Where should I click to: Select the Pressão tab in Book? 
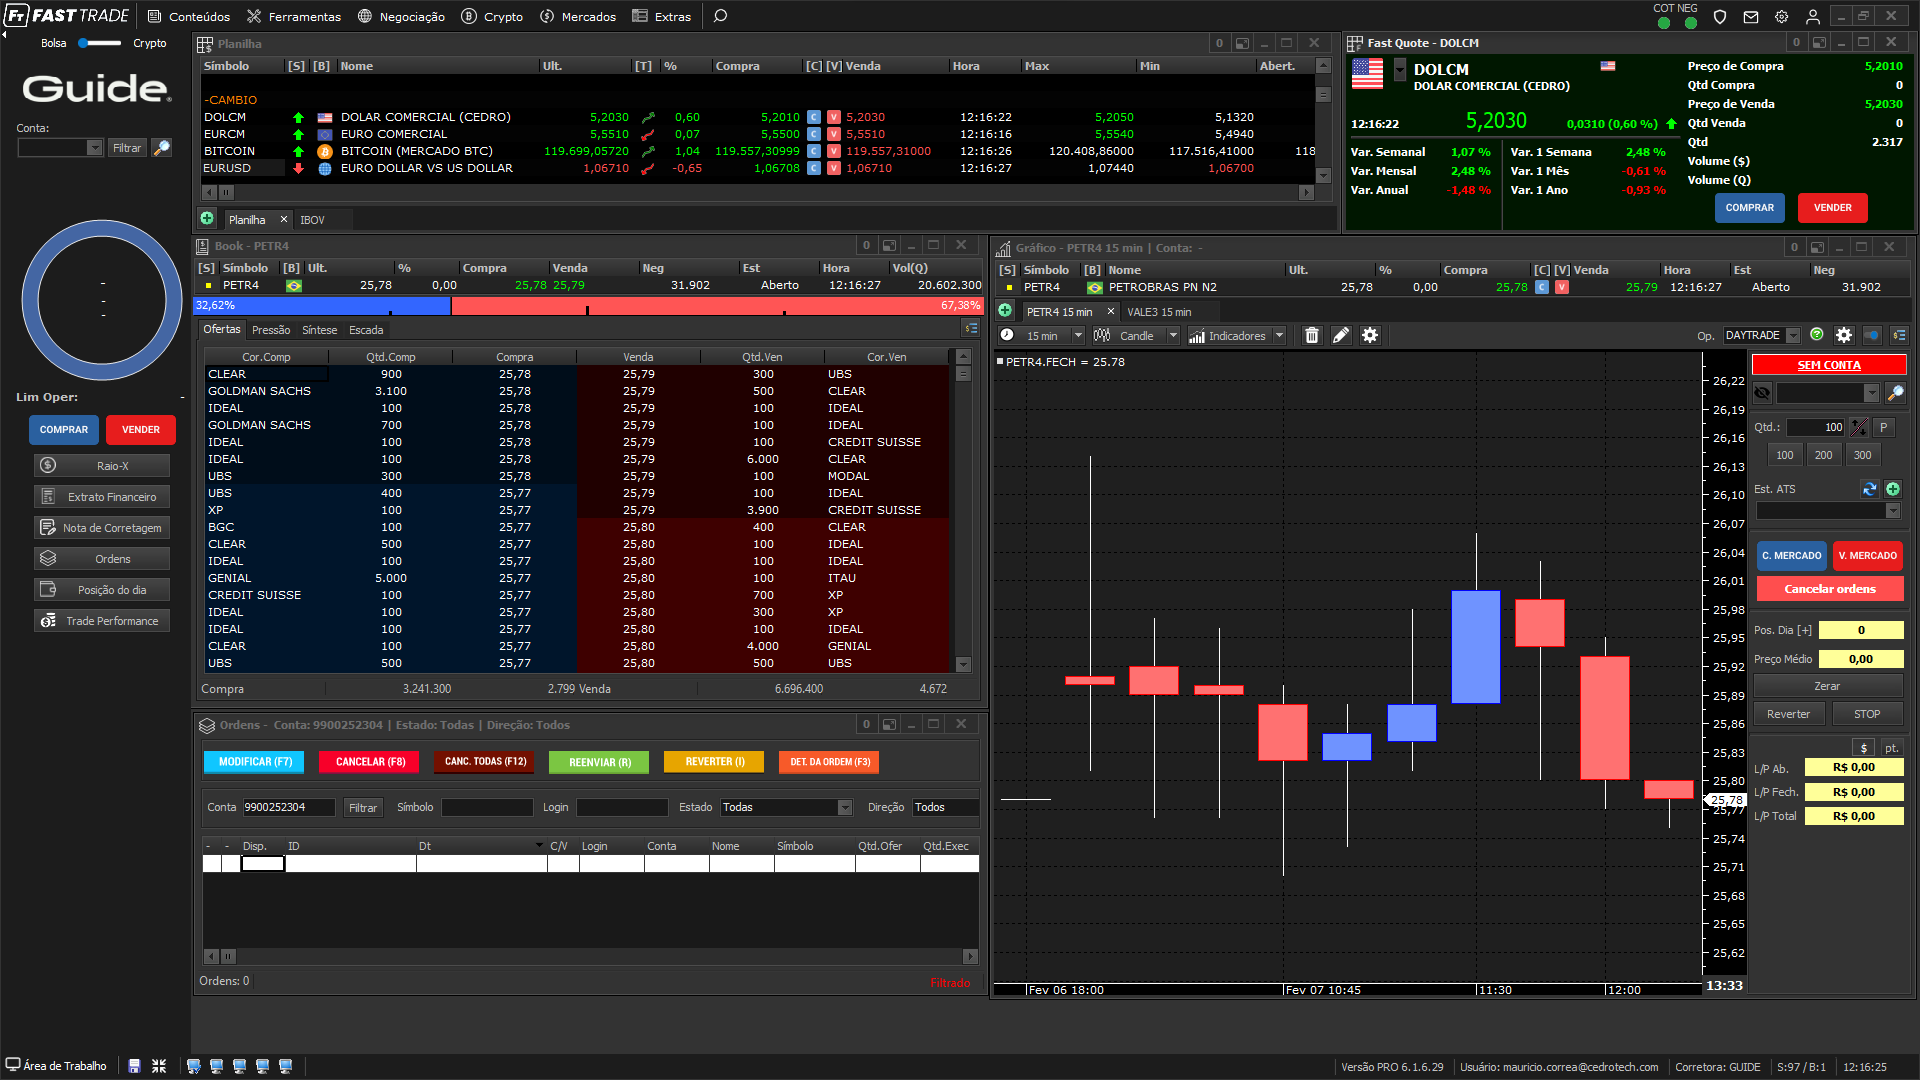(271, 329)
